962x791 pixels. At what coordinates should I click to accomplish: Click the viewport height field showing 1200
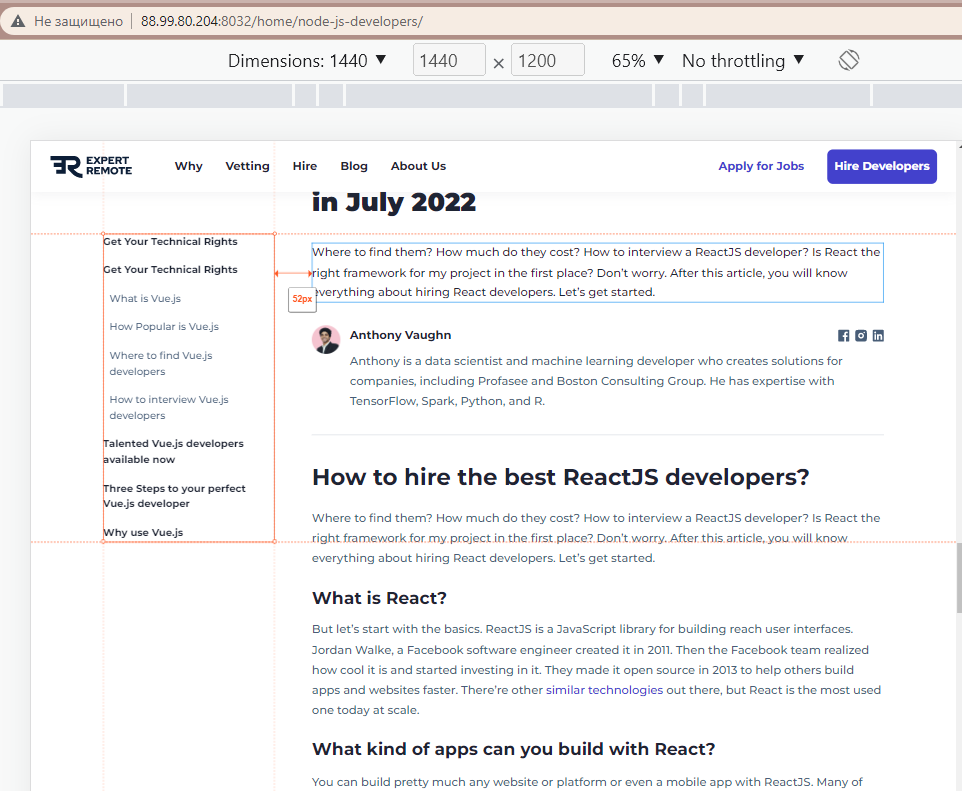(547, 60)
